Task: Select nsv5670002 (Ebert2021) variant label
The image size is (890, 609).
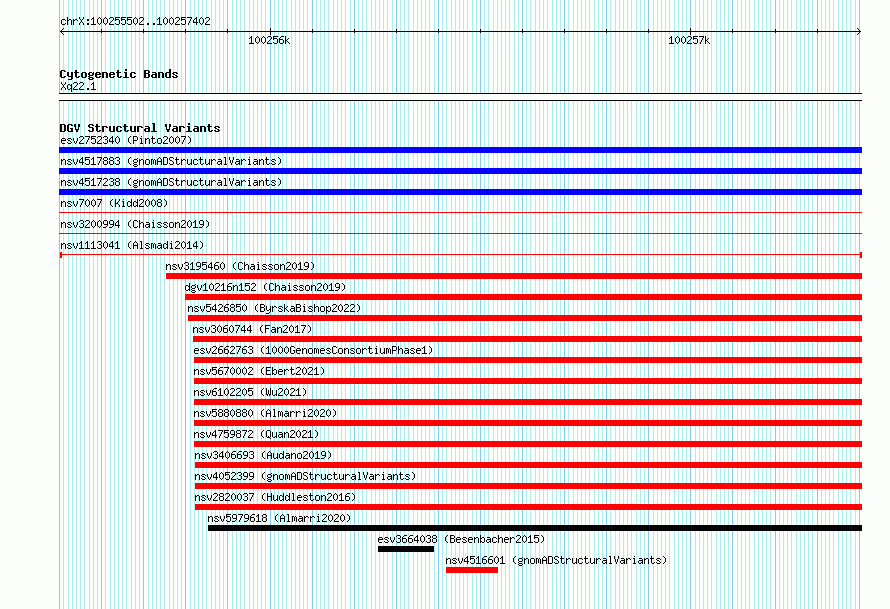Action: point(259,371)
